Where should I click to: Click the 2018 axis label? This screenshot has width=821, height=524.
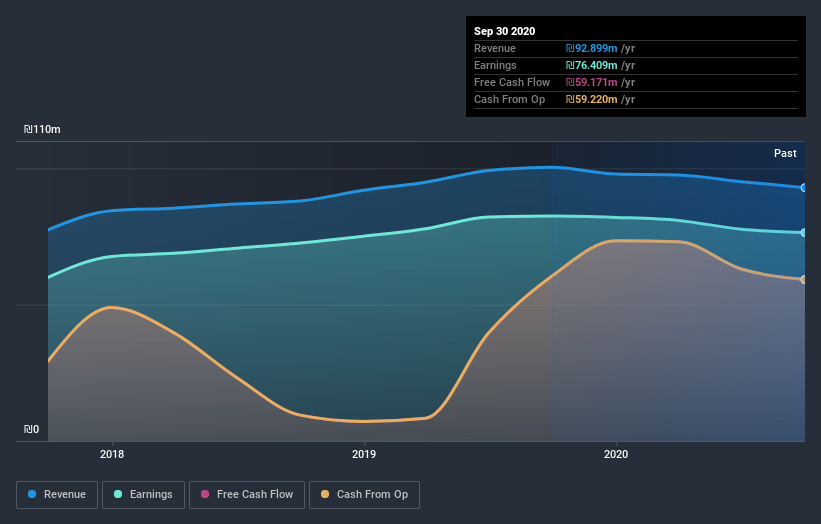point(112,454)
